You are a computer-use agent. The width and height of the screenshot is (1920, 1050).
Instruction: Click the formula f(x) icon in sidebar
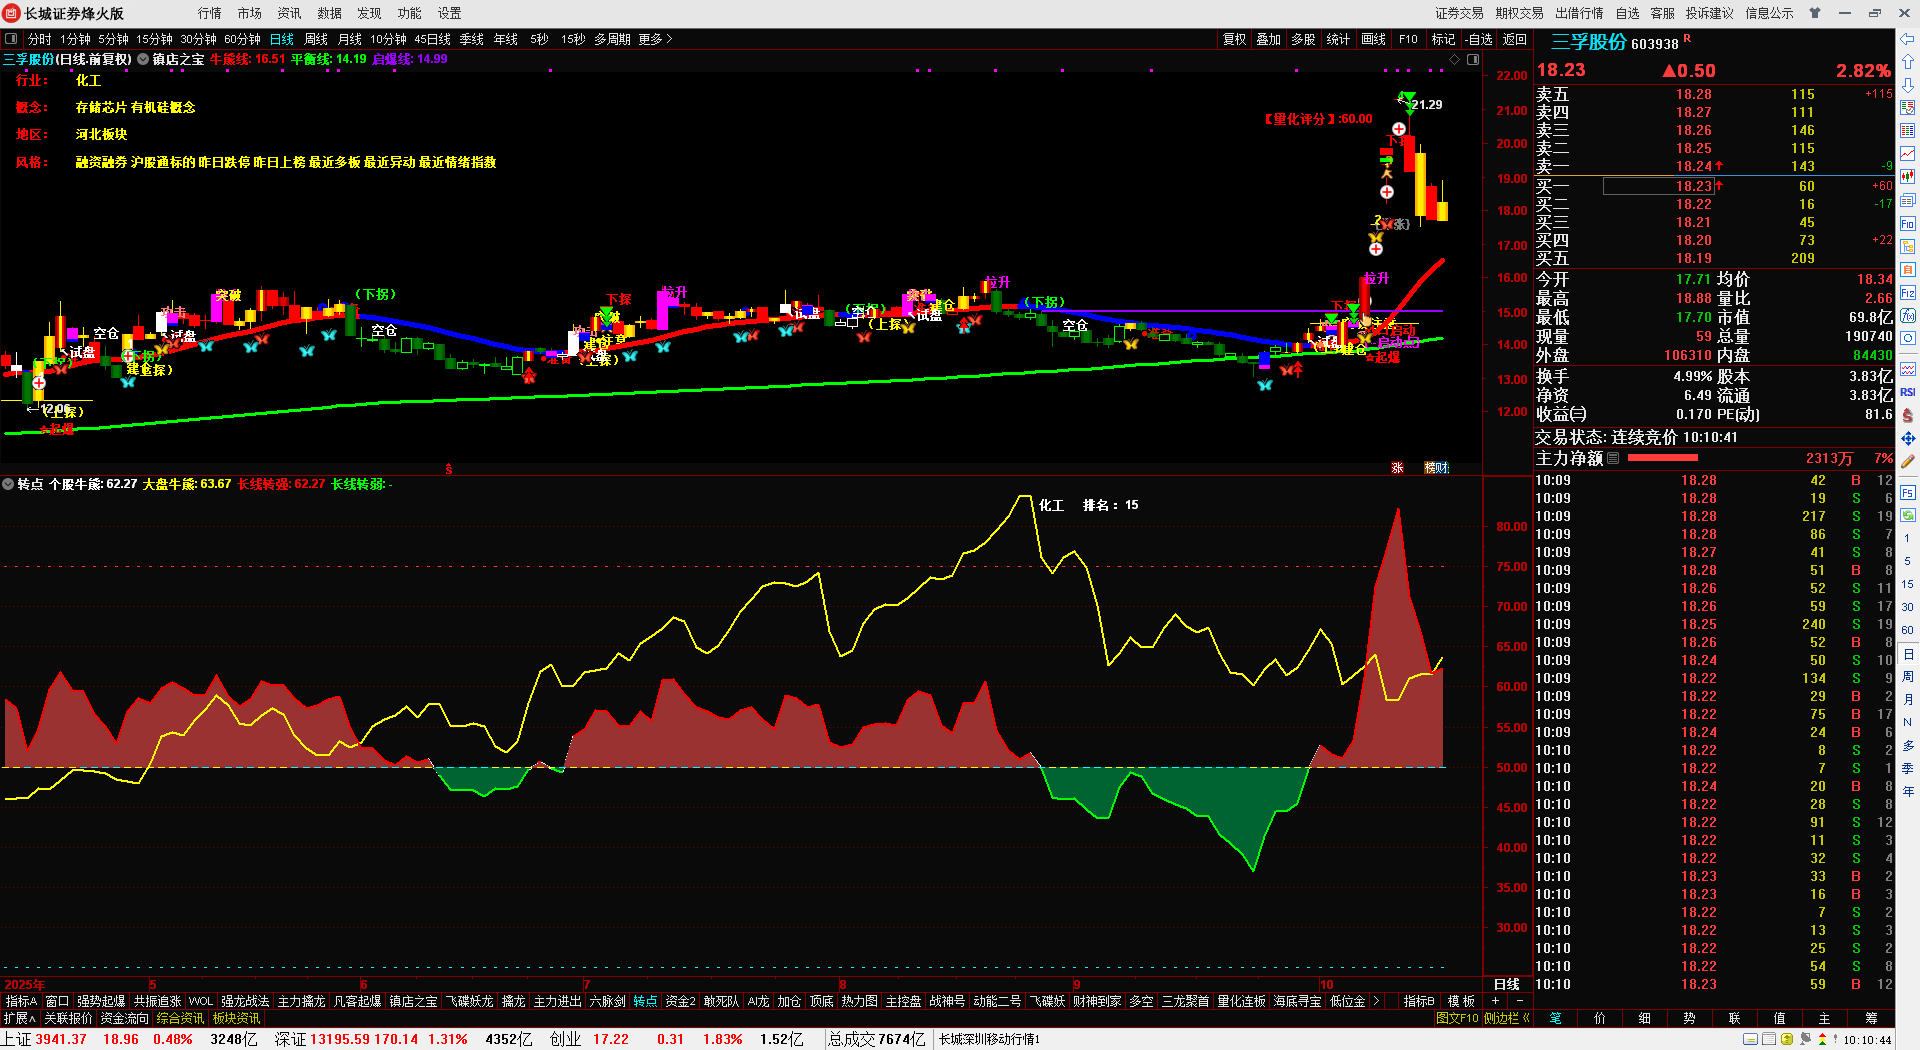pos(1908,316)
